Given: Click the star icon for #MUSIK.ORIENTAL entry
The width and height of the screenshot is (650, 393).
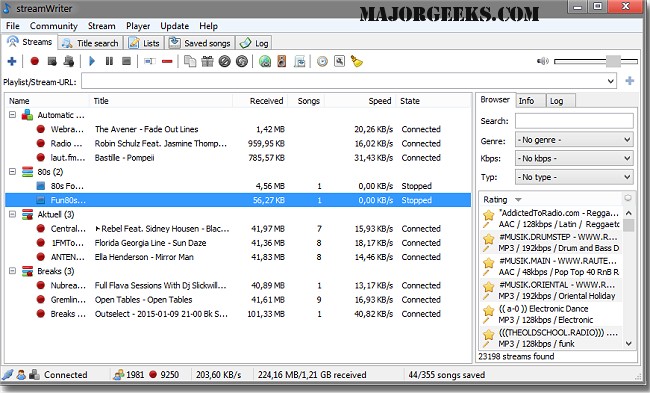Looking at the screenshot, I should click(489, 287).
